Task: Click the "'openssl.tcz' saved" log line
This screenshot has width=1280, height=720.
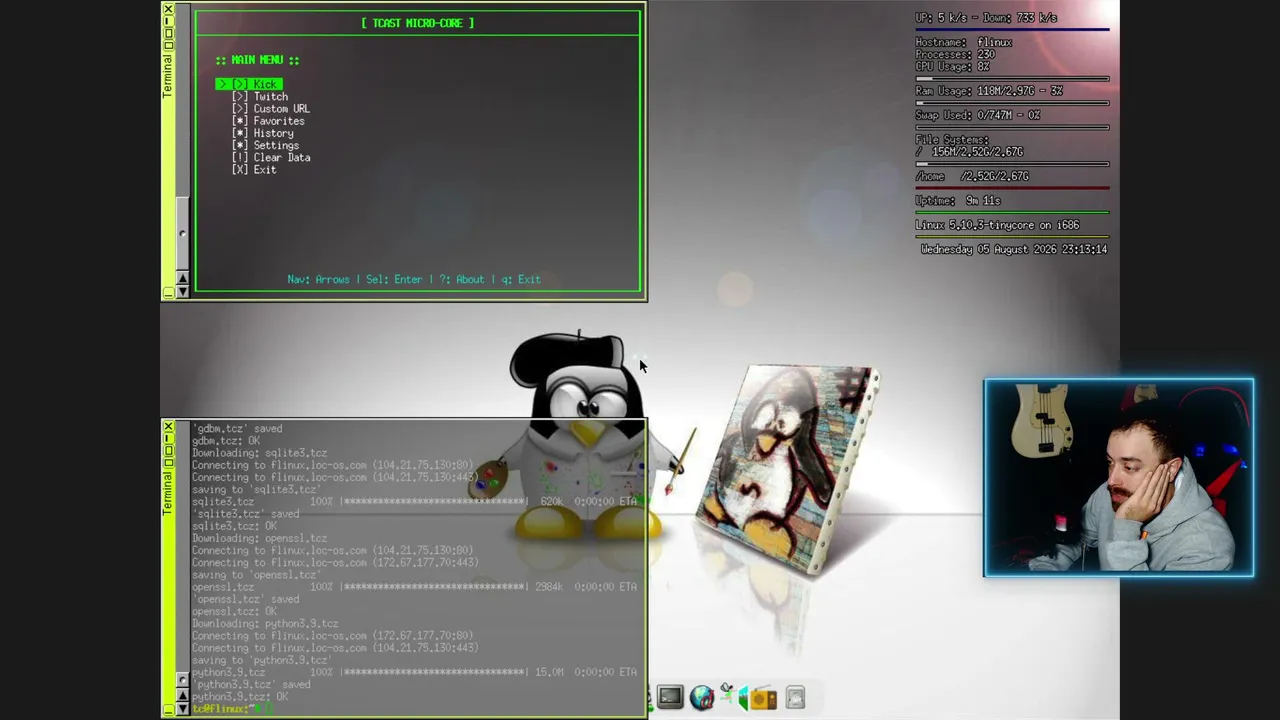Action: (246, 599)
